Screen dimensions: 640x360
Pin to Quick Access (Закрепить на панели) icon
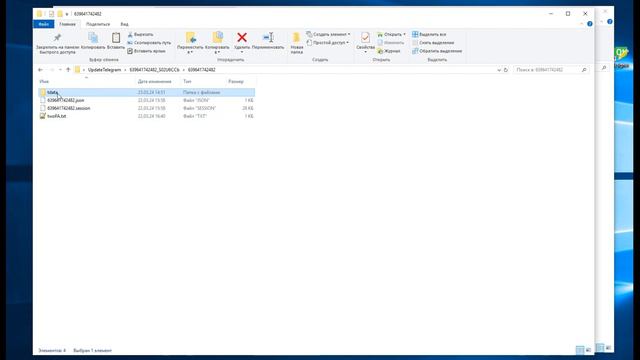click(x=57, y=38)
